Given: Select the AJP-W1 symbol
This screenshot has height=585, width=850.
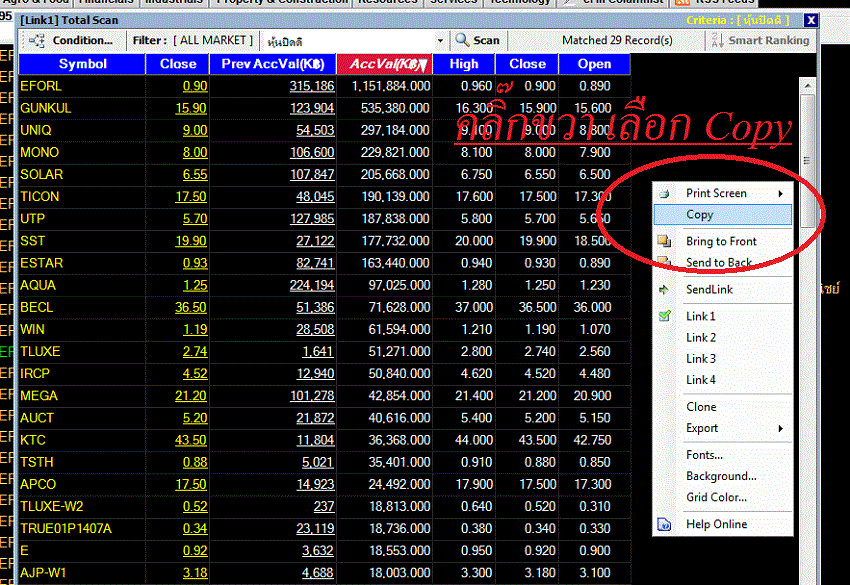Looking at the screenshot, I should 43,573.
